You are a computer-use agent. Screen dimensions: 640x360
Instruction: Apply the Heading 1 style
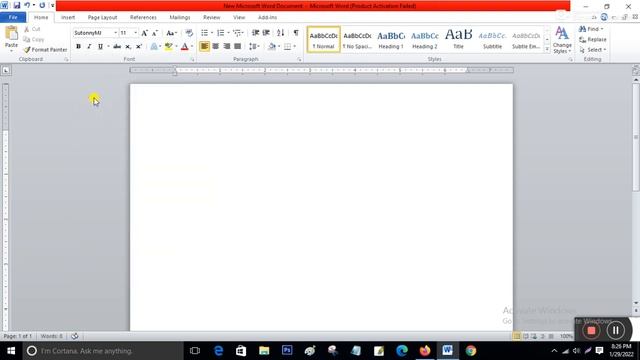click(x=391, y=40)
